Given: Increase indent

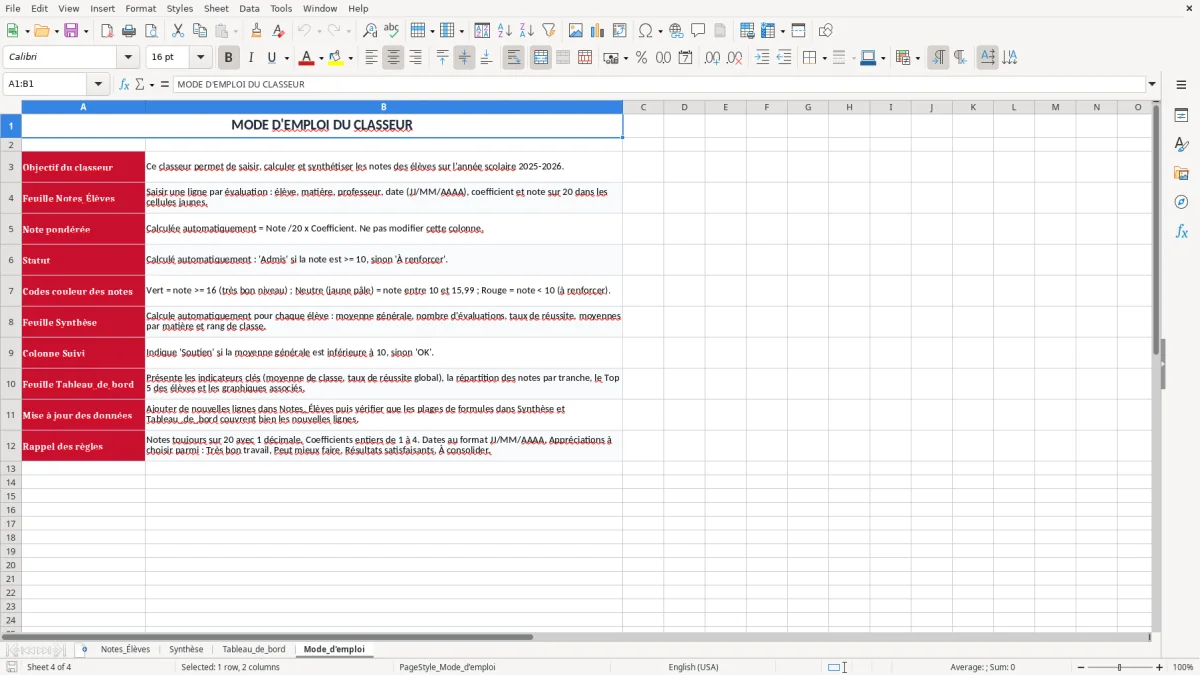Looking at the screenshot, I should tap(762, 58).
